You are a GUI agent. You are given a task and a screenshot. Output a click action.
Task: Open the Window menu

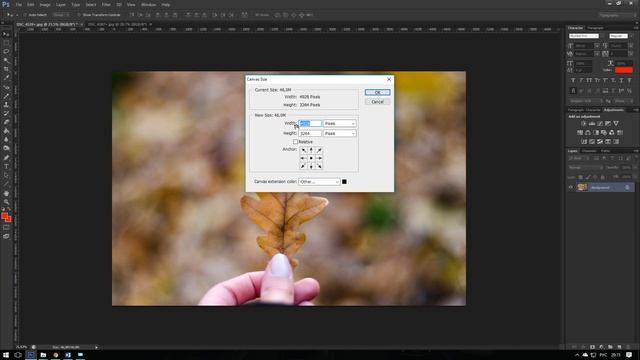click(148, 4)
